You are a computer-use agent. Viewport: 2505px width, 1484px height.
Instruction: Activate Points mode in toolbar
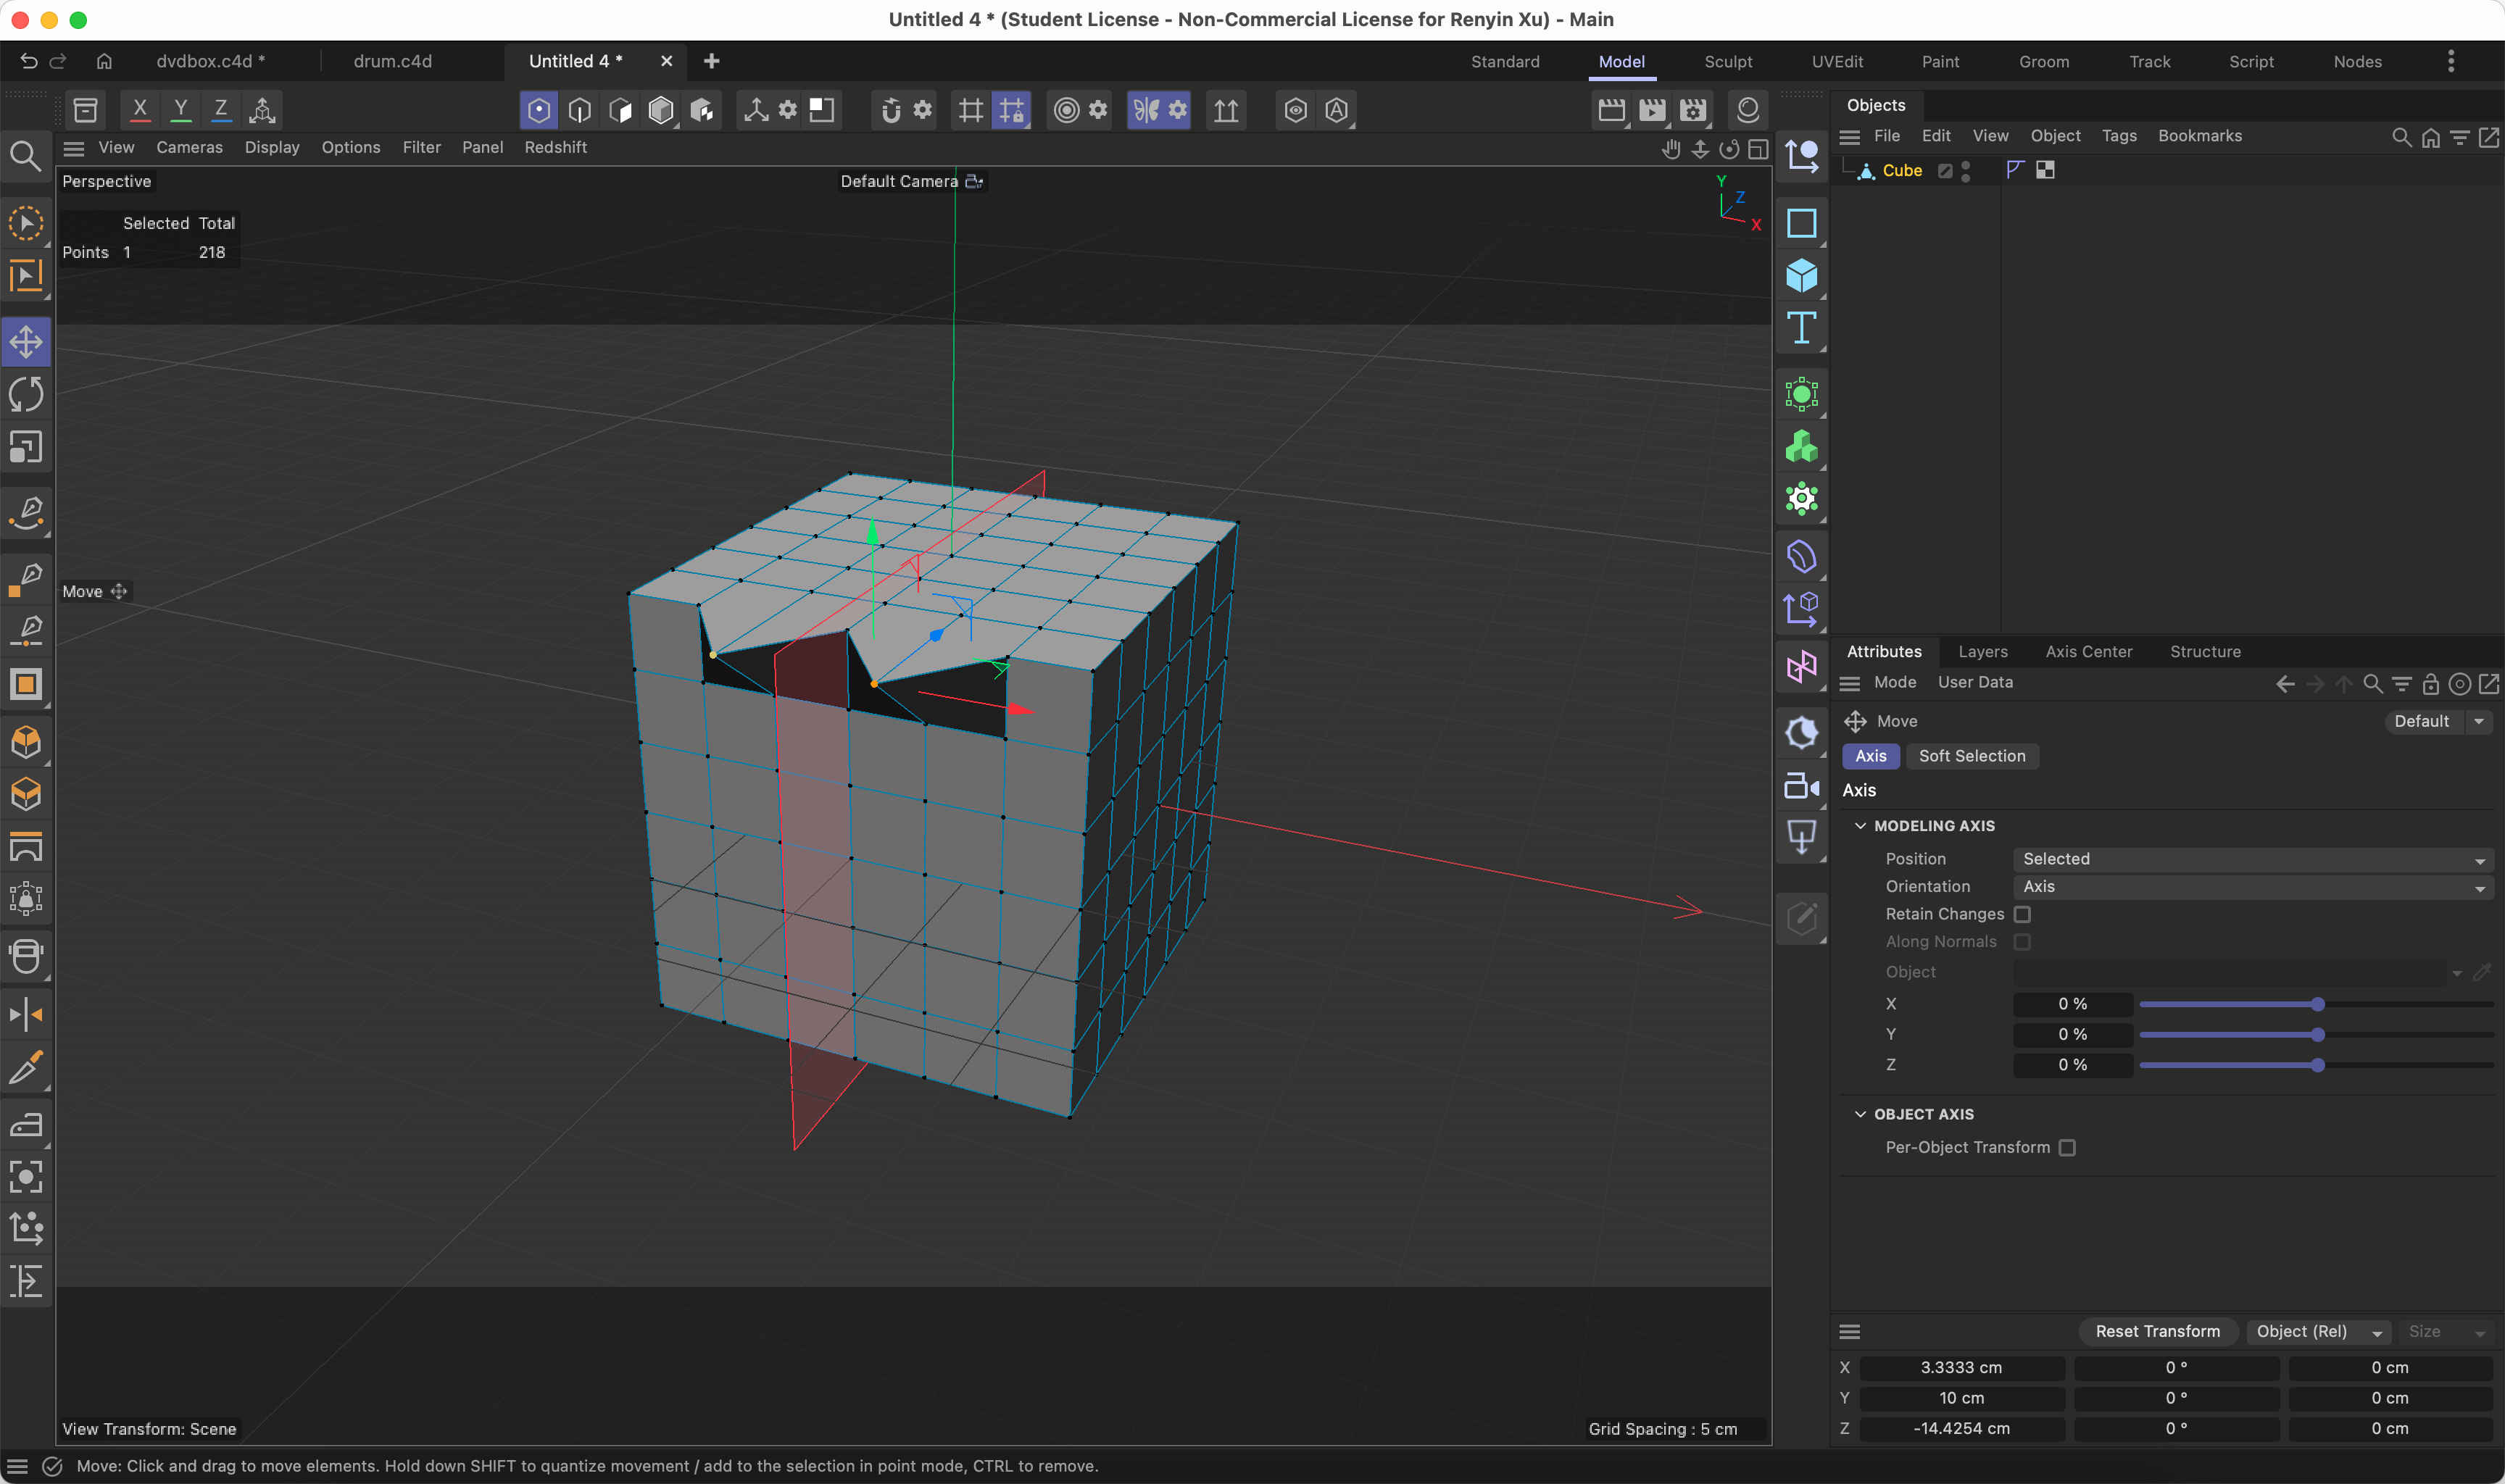539,110
